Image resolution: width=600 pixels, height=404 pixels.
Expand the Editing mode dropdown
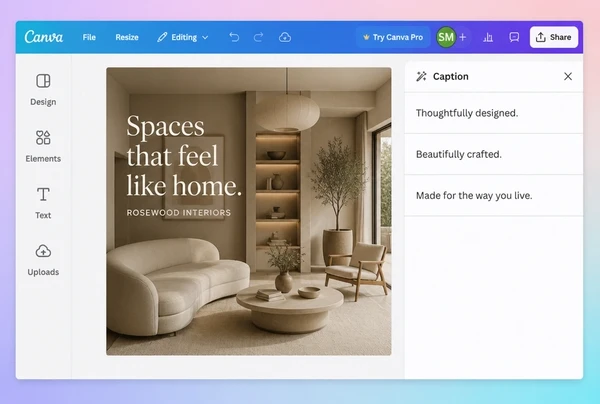[x=183, y=37]
